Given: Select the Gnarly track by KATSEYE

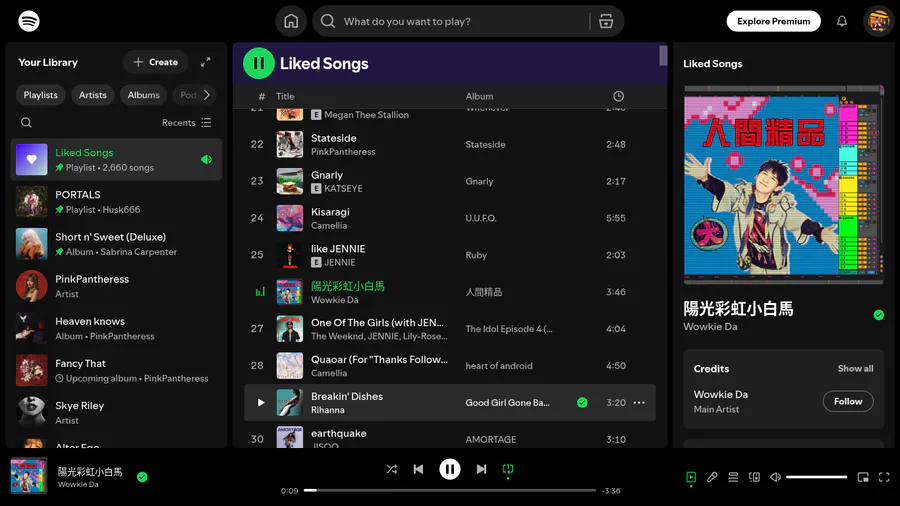Looking at the screenshot, I should pyautogui.click(x=449, y=181).
